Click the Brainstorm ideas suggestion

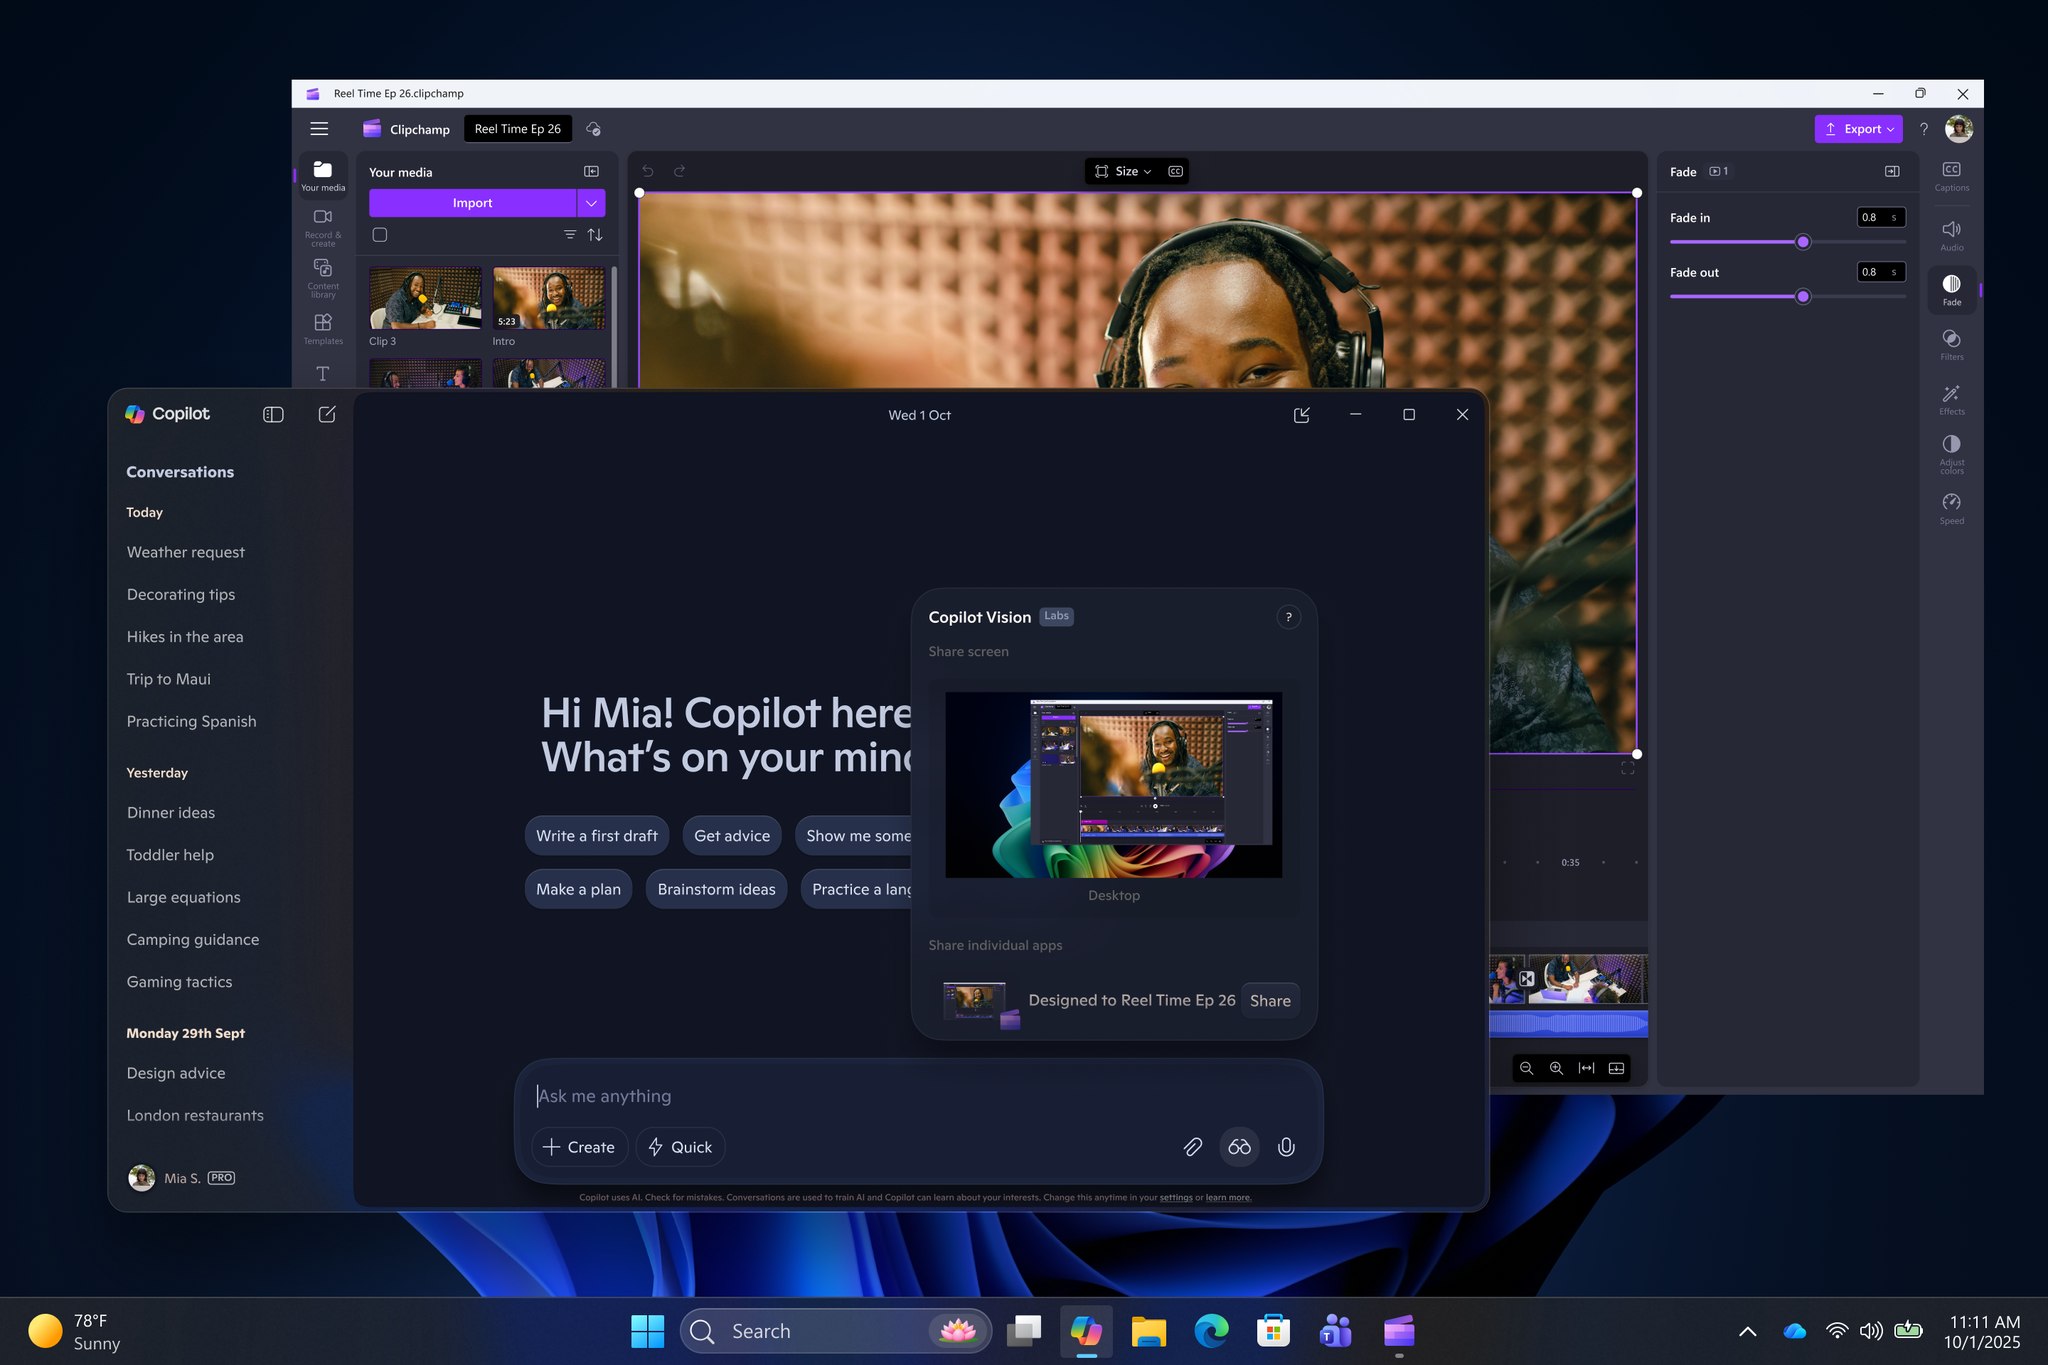tap(716, 890)
